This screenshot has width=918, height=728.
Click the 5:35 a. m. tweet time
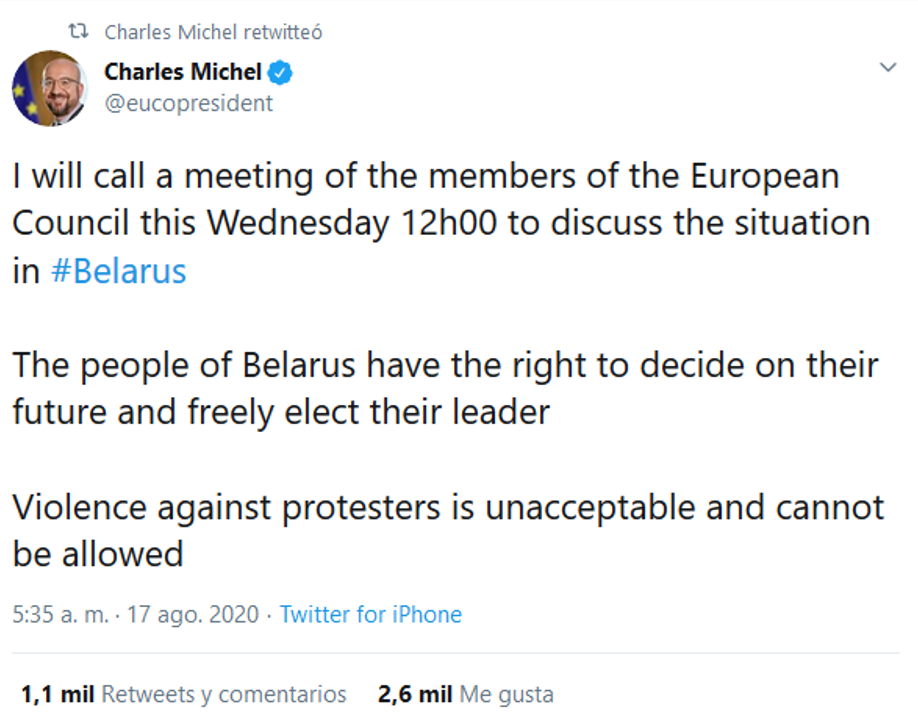click(x=60, y=614)
